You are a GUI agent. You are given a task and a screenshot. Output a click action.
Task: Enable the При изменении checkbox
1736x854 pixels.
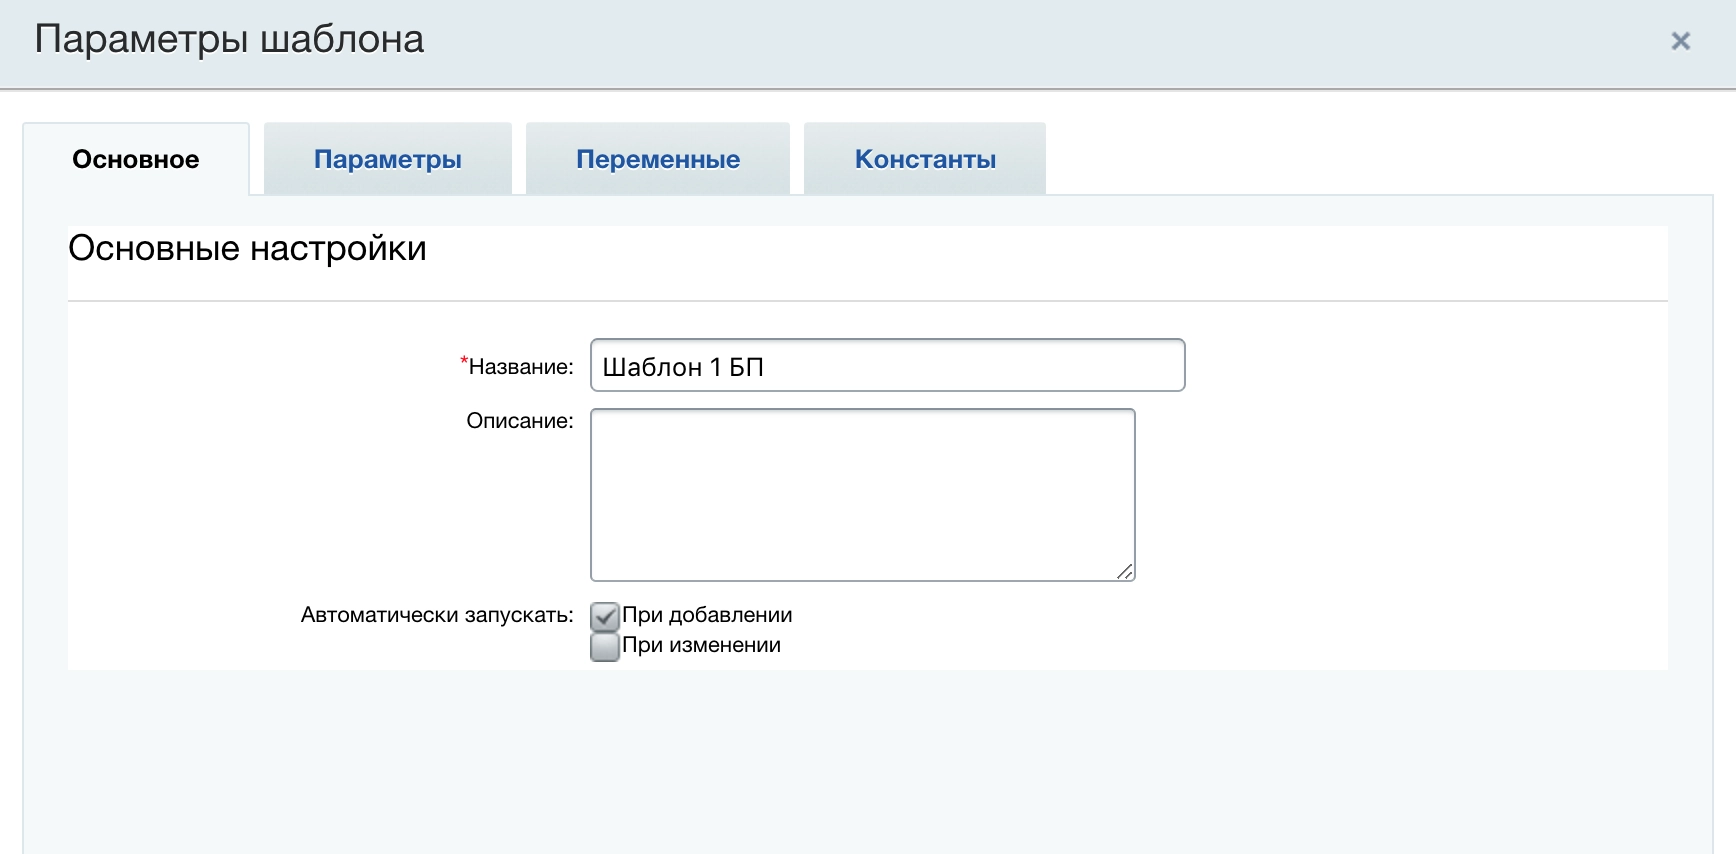pos(604,647)
